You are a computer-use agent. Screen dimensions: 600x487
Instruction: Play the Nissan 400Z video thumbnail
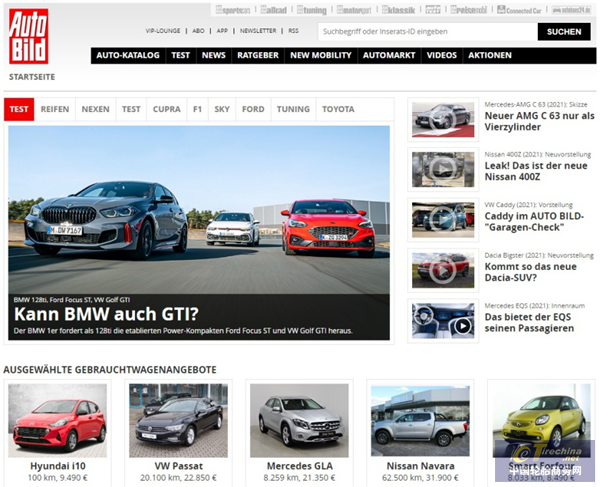(443, 169)
